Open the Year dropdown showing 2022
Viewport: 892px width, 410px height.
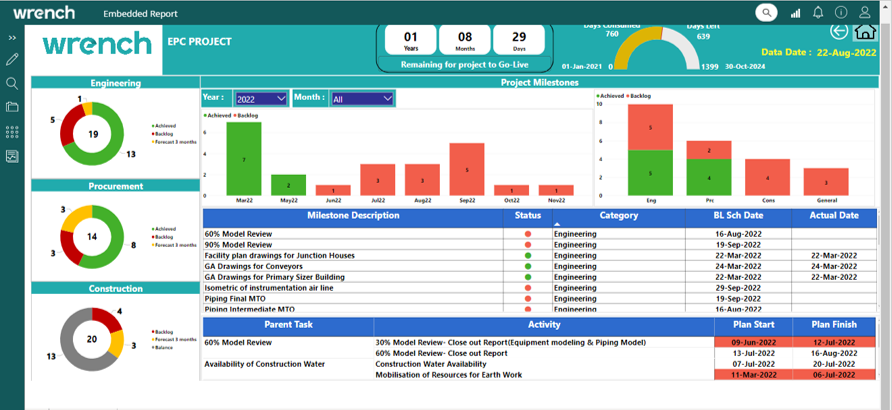tap(261, 98)
